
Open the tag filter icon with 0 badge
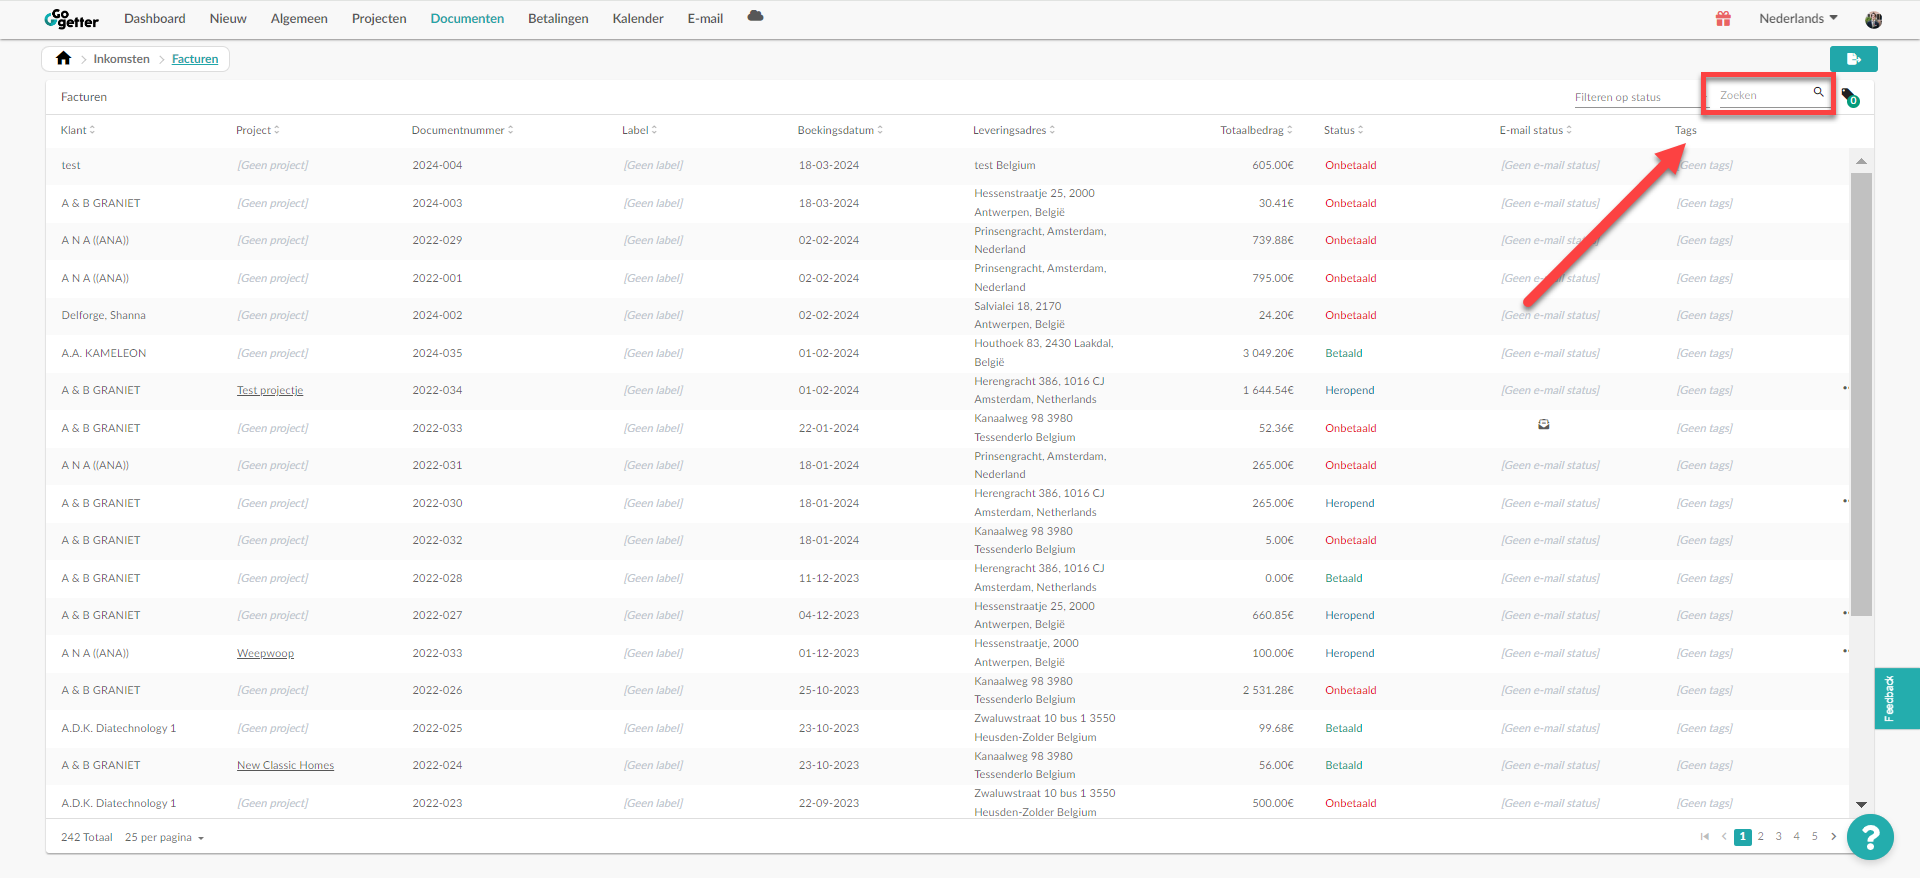click(1850, 97)
